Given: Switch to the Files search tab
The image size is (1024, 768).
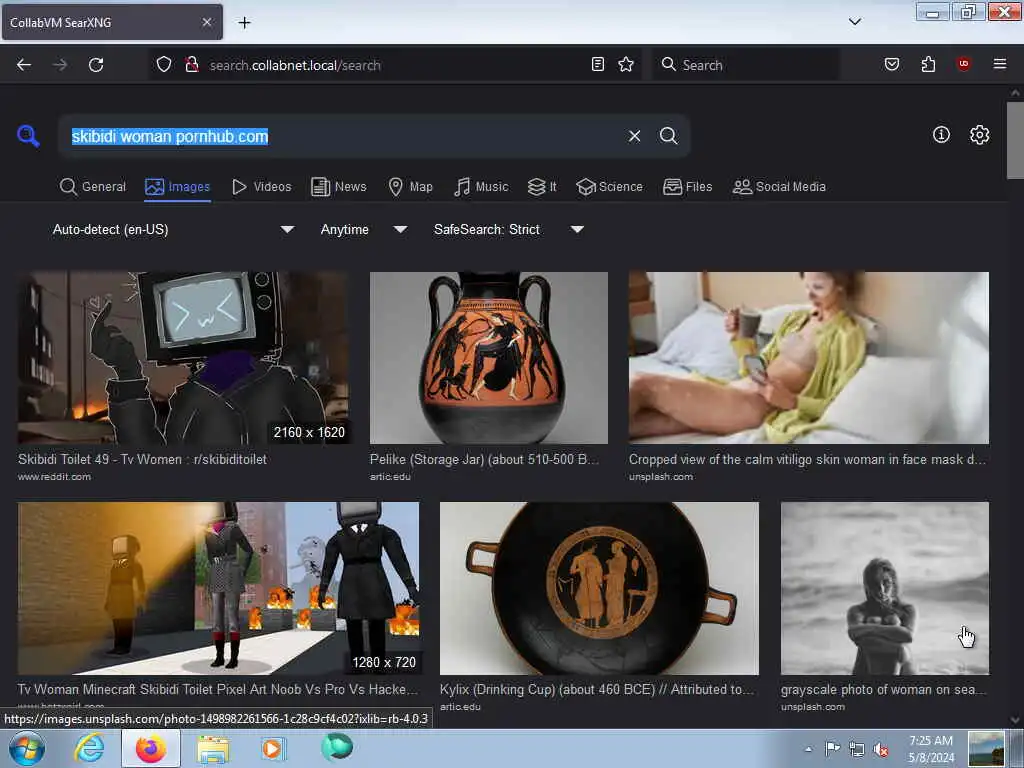Looking at the screenshot, I should coord(688,187).
